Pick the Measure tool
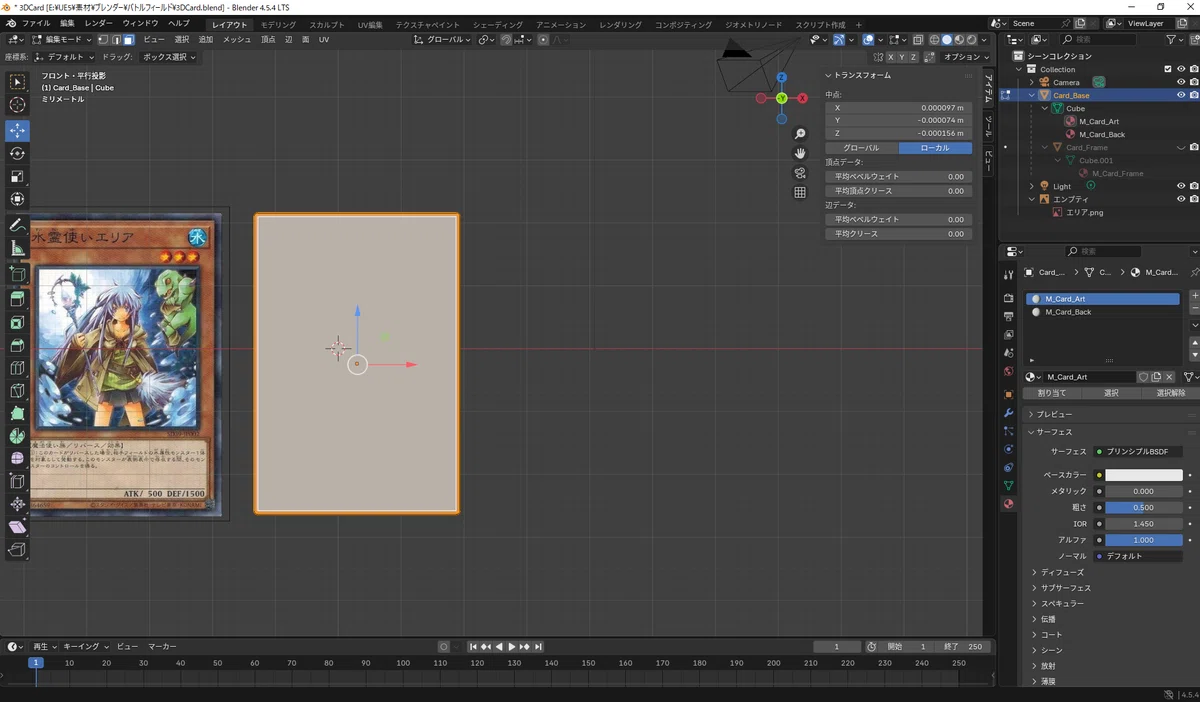The image size is (1200, 702). point(18,248)
